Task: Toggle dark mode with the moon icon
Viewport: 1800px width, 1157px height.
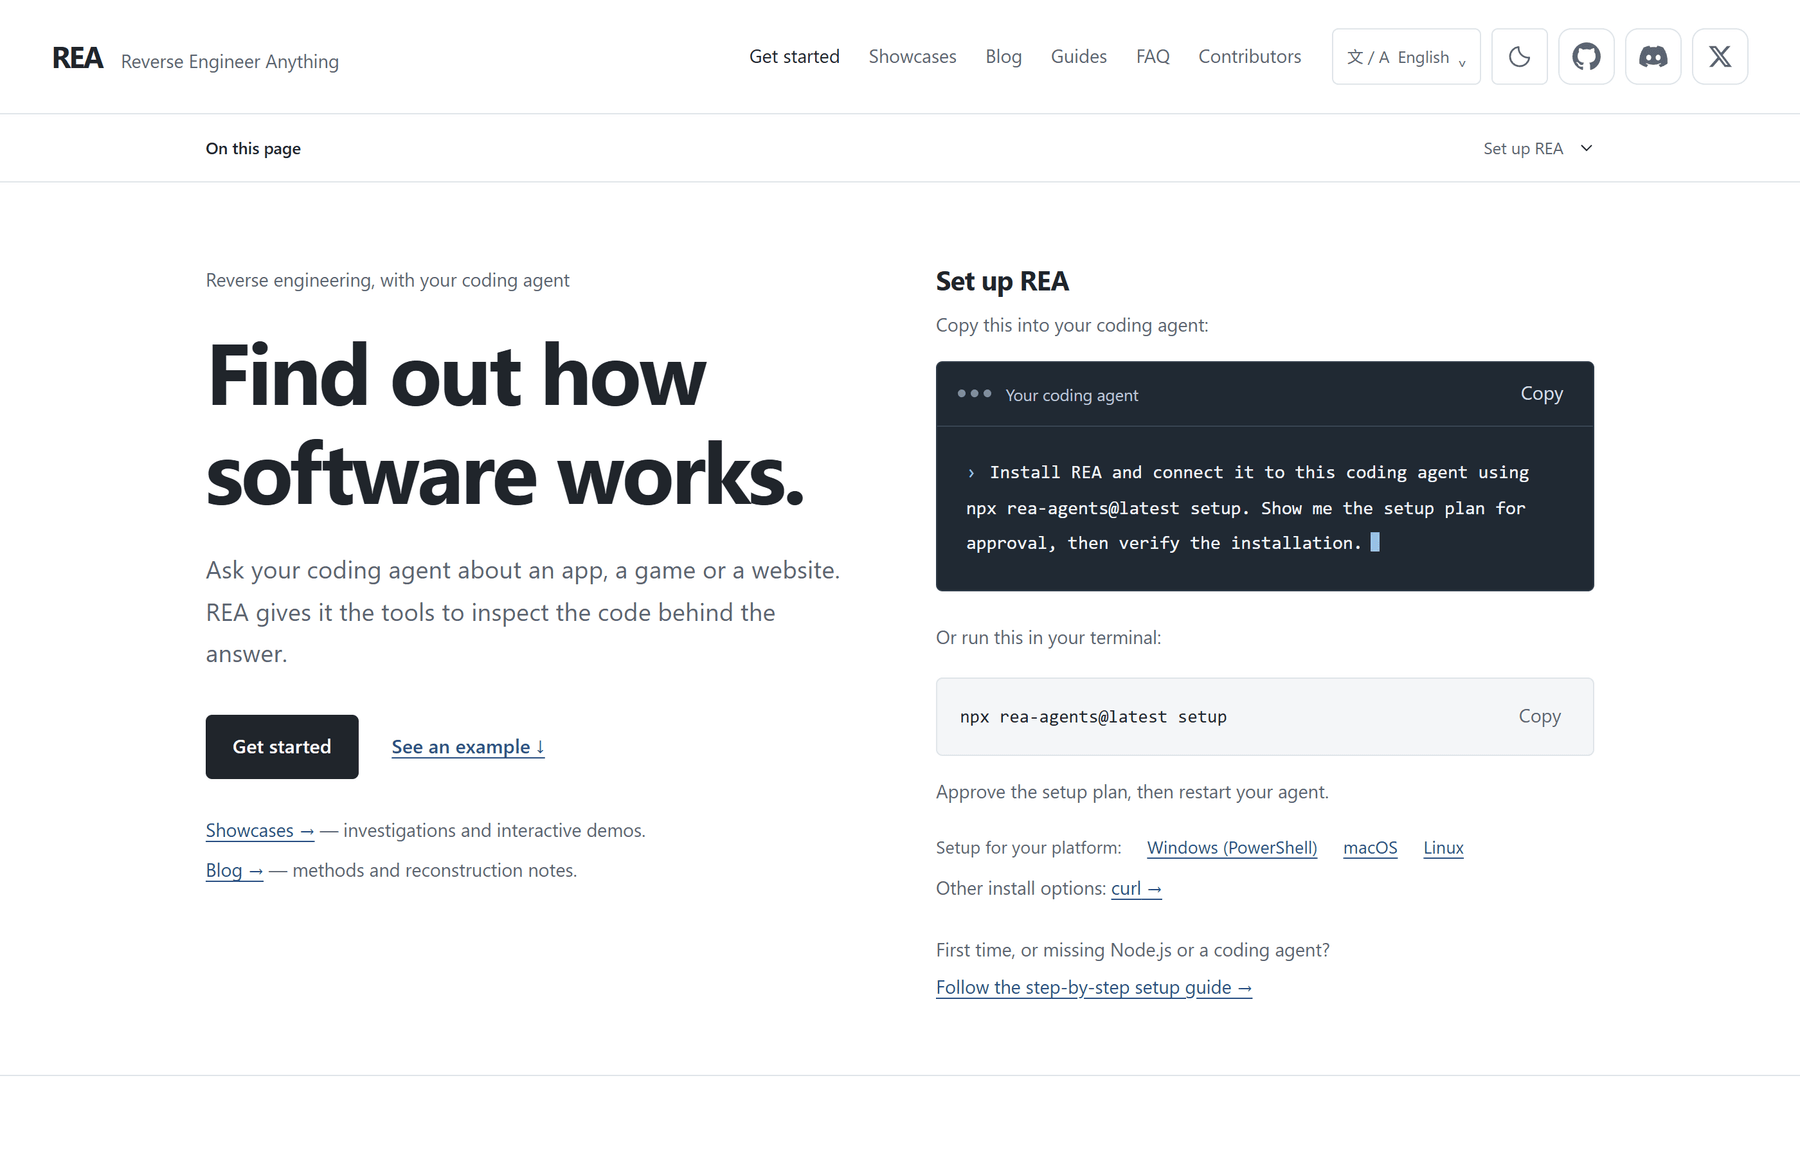Action: [1519, 57]
